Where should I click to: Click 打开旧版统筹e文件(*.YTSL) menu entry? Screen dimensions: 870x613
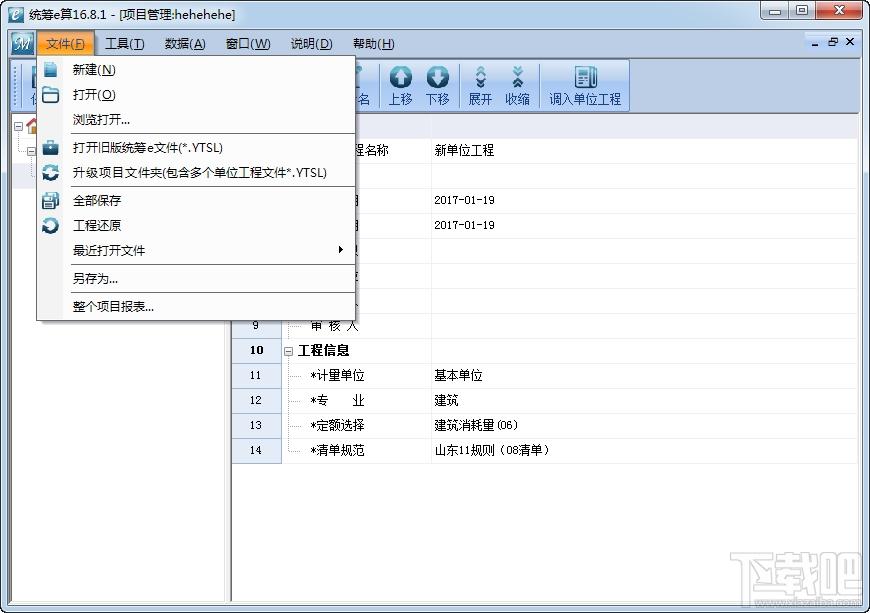point(147,148)
